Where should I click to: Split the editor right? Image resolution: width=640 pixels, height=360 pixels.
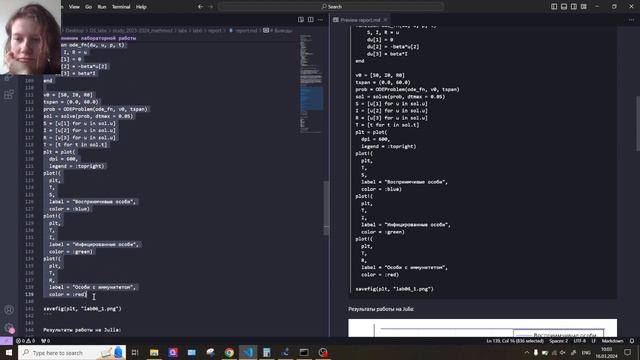311,20
